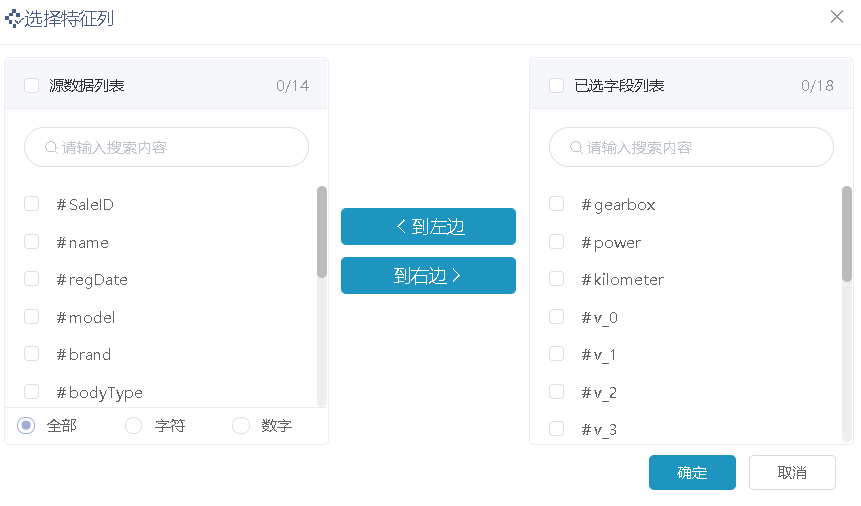Click search icon in selected fields list

[x=576, y=147]
